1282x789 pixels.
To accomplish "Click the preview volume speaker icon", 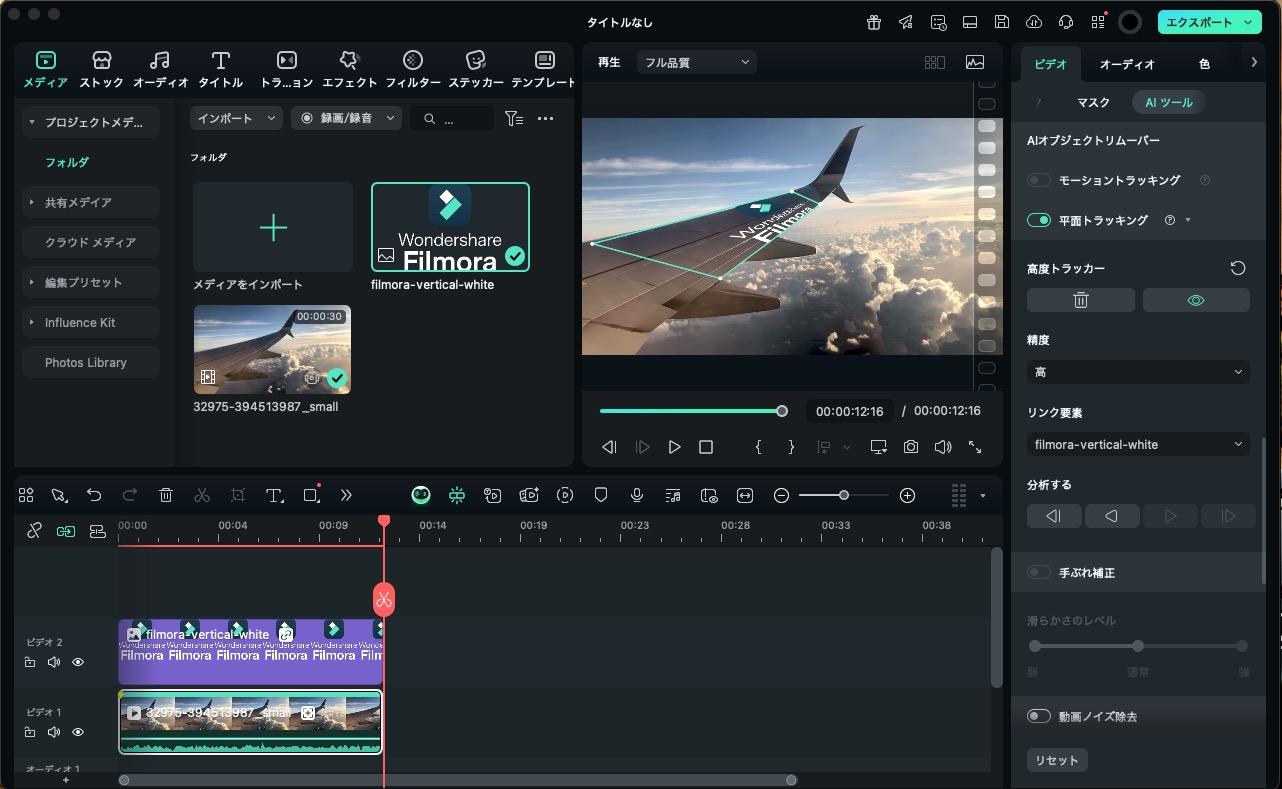I will pos(942,447).
